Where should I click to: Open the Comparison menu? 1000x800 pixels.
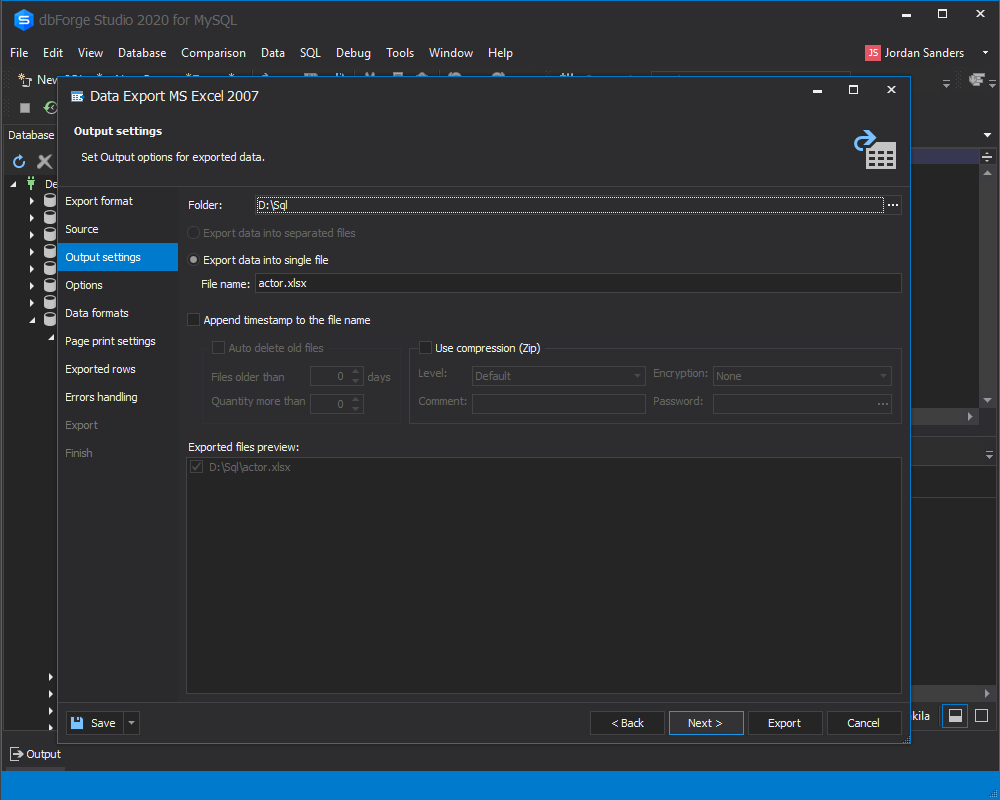tap(213, 53)
